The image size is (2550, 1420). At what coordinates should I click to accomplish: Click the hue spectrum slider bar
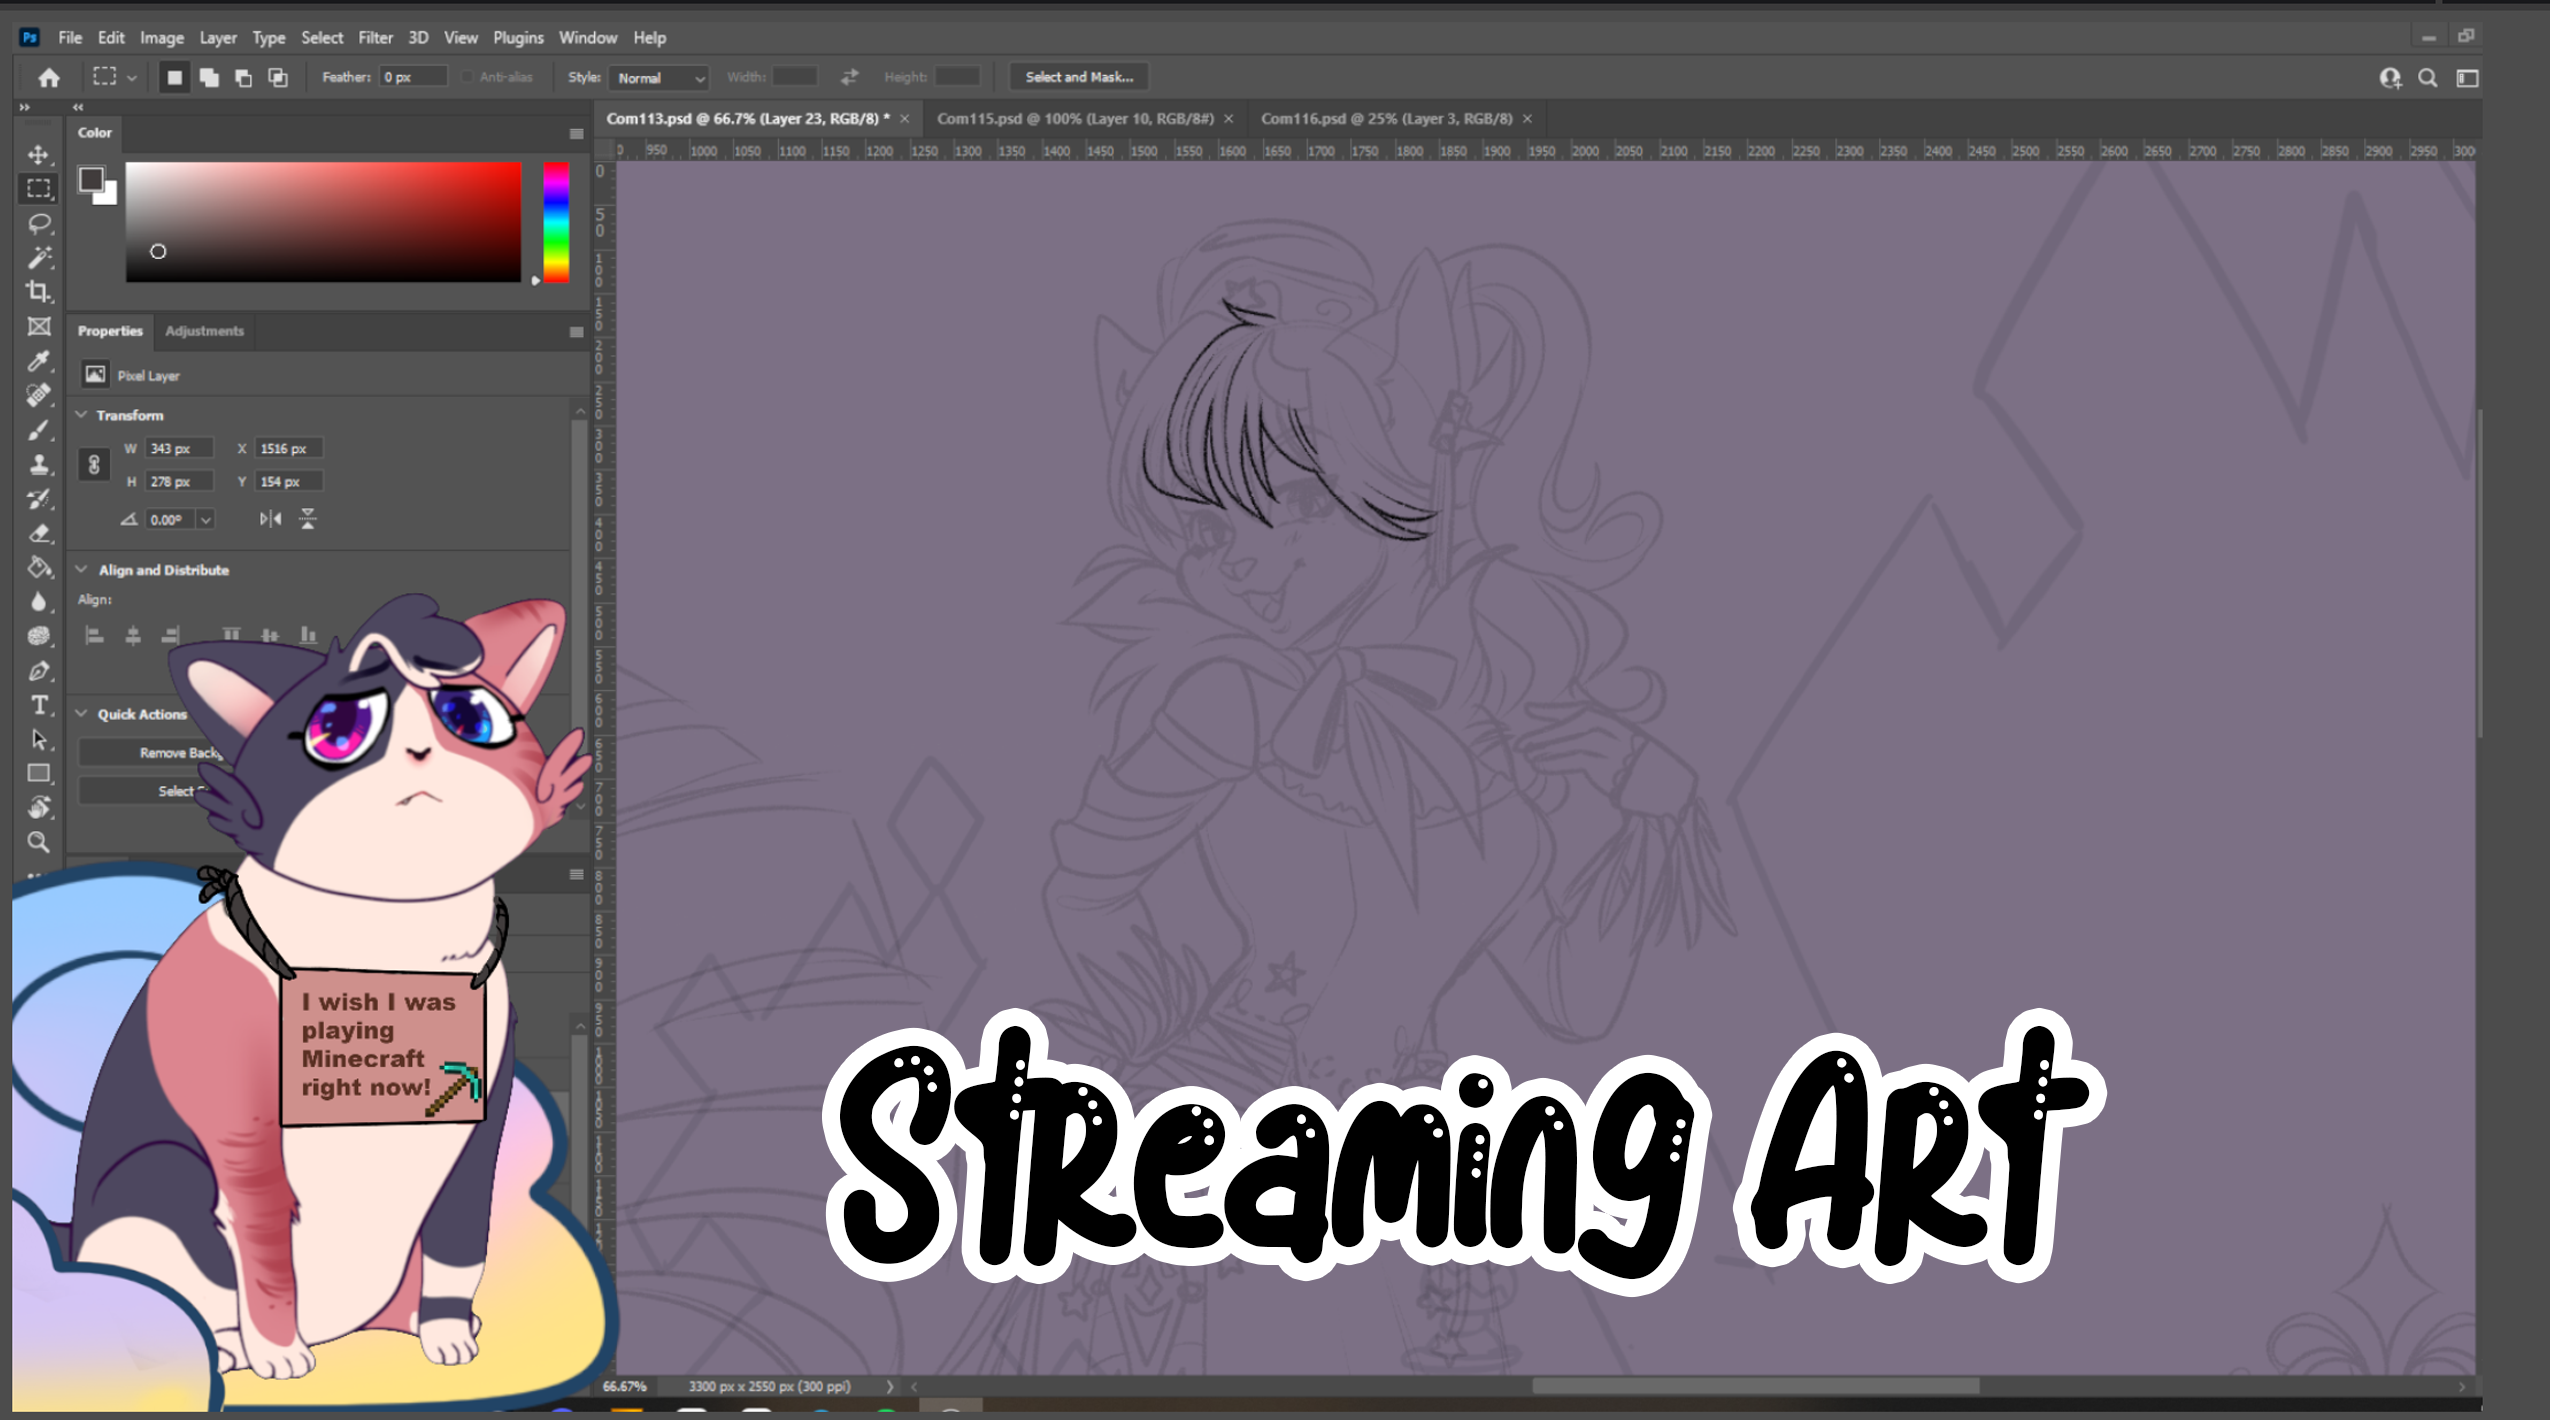[556, 222]
